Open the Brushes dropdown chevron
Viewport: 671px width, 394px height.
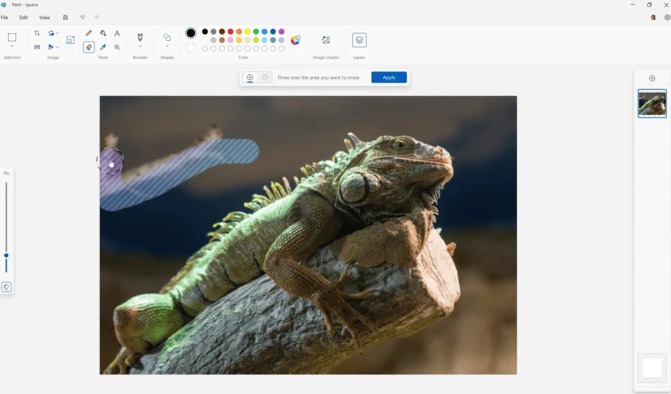(x=140, y=46)
